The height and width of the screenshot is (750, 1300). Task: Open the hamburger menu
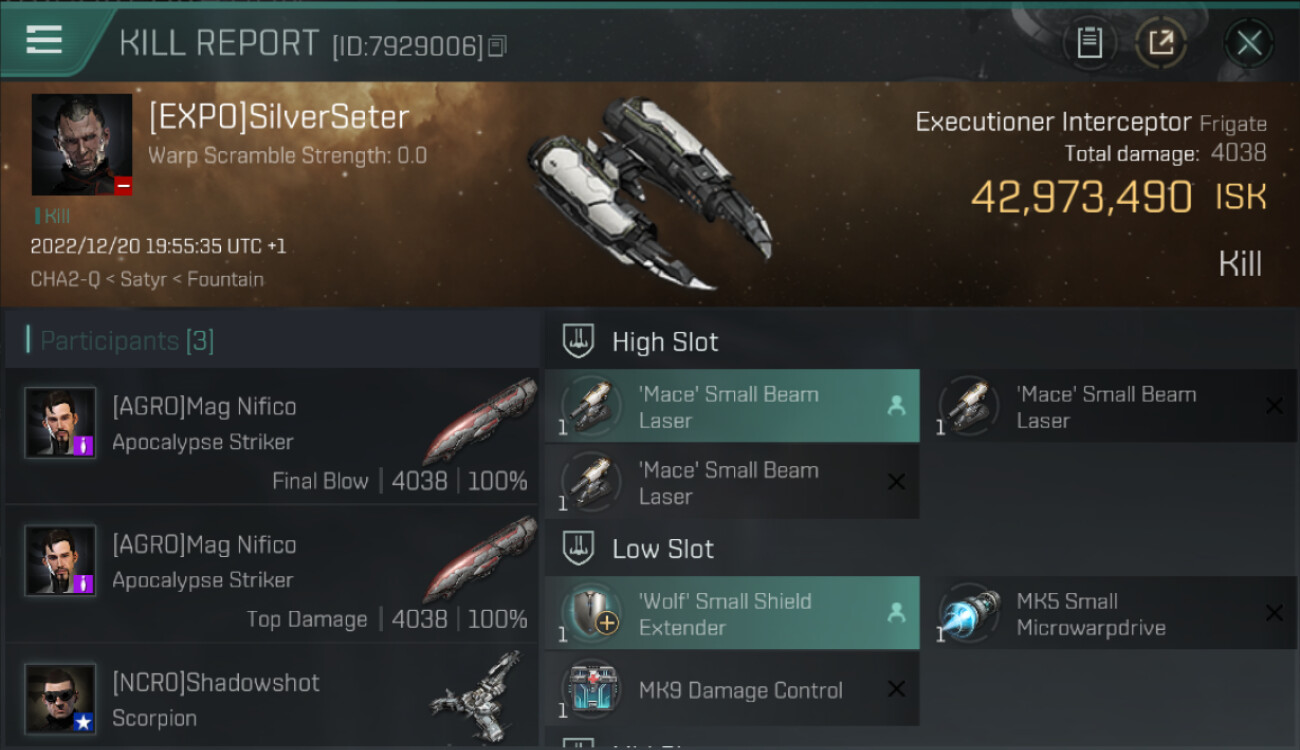[44, 40]
